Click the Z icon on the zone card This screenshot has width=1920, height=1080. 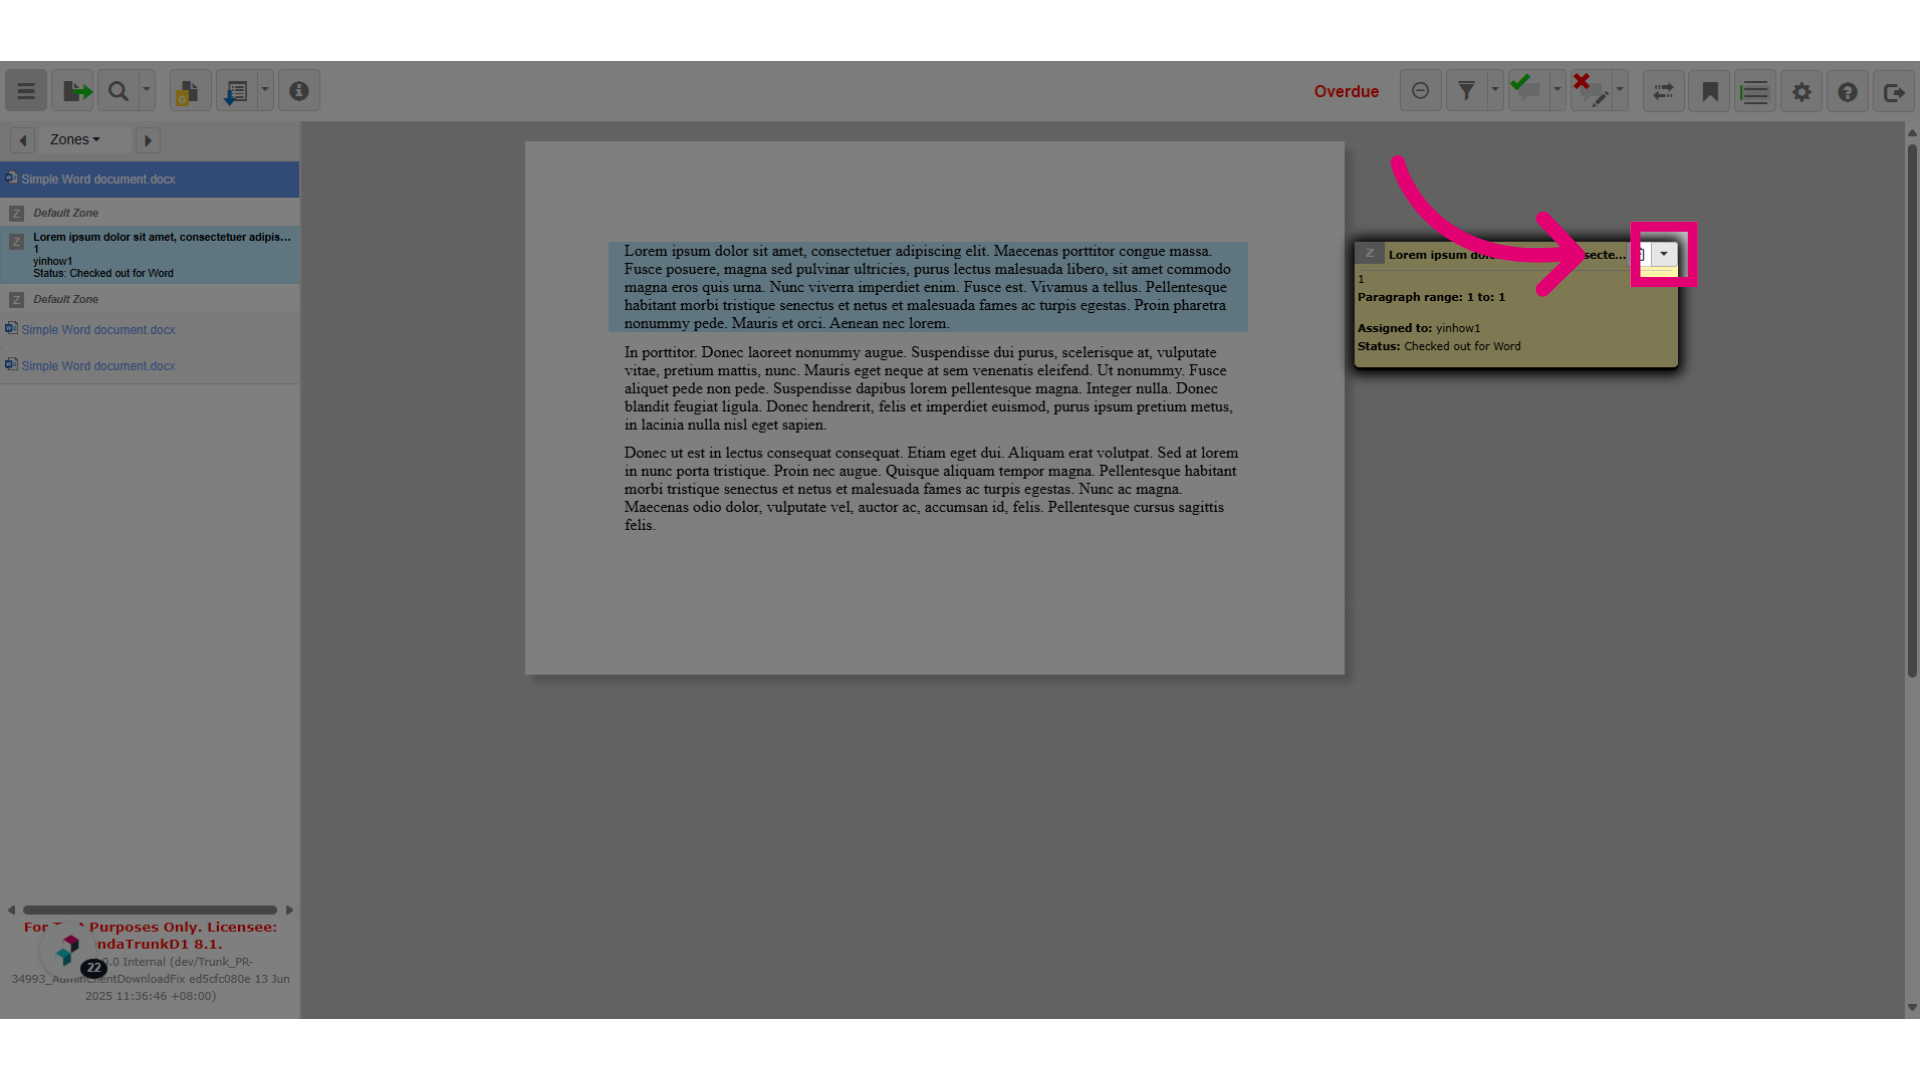(1370, 253)
